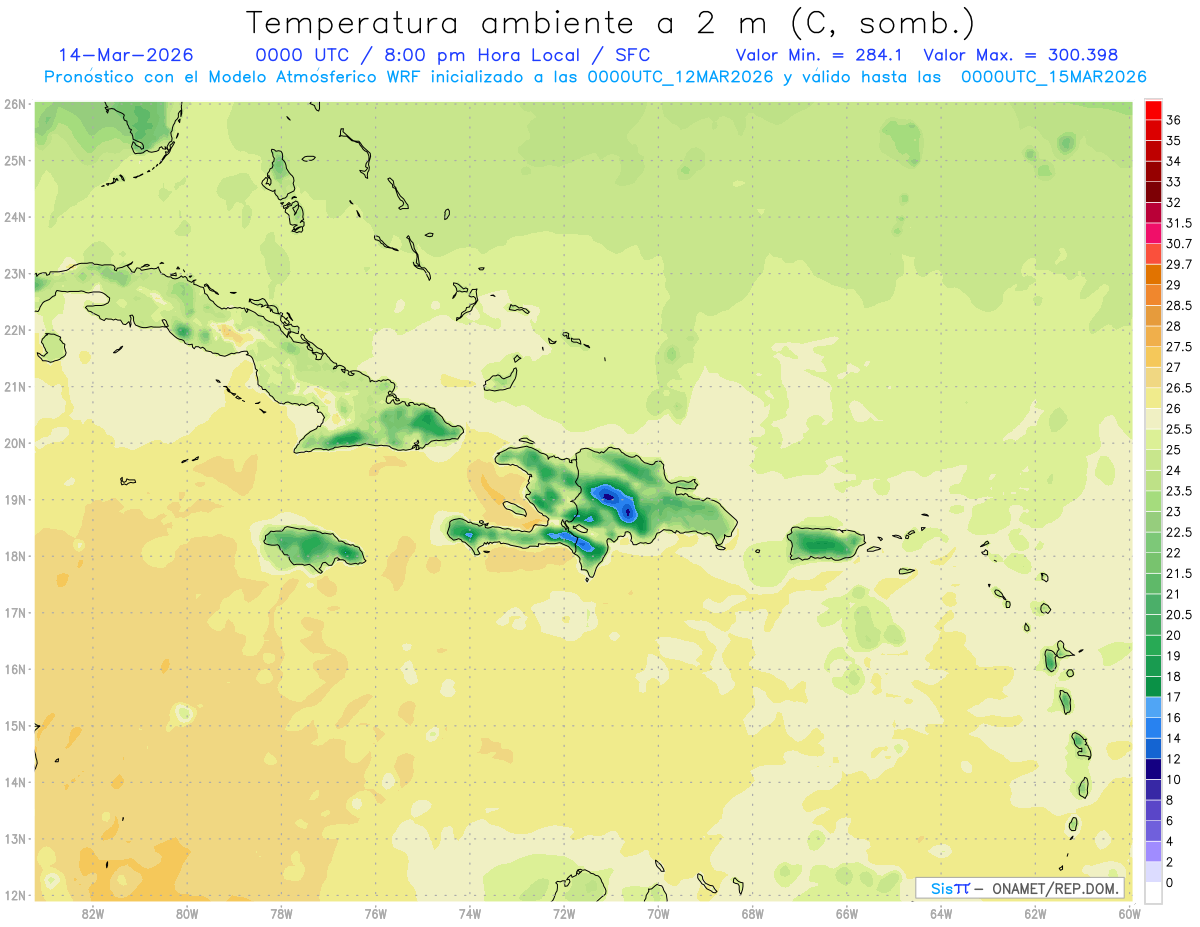Image resolution: width=1200 pixels, height=927 pixels.
Task: Click the '31.5' legend value
Action: pyautogui.click(x=1179, y=223)
